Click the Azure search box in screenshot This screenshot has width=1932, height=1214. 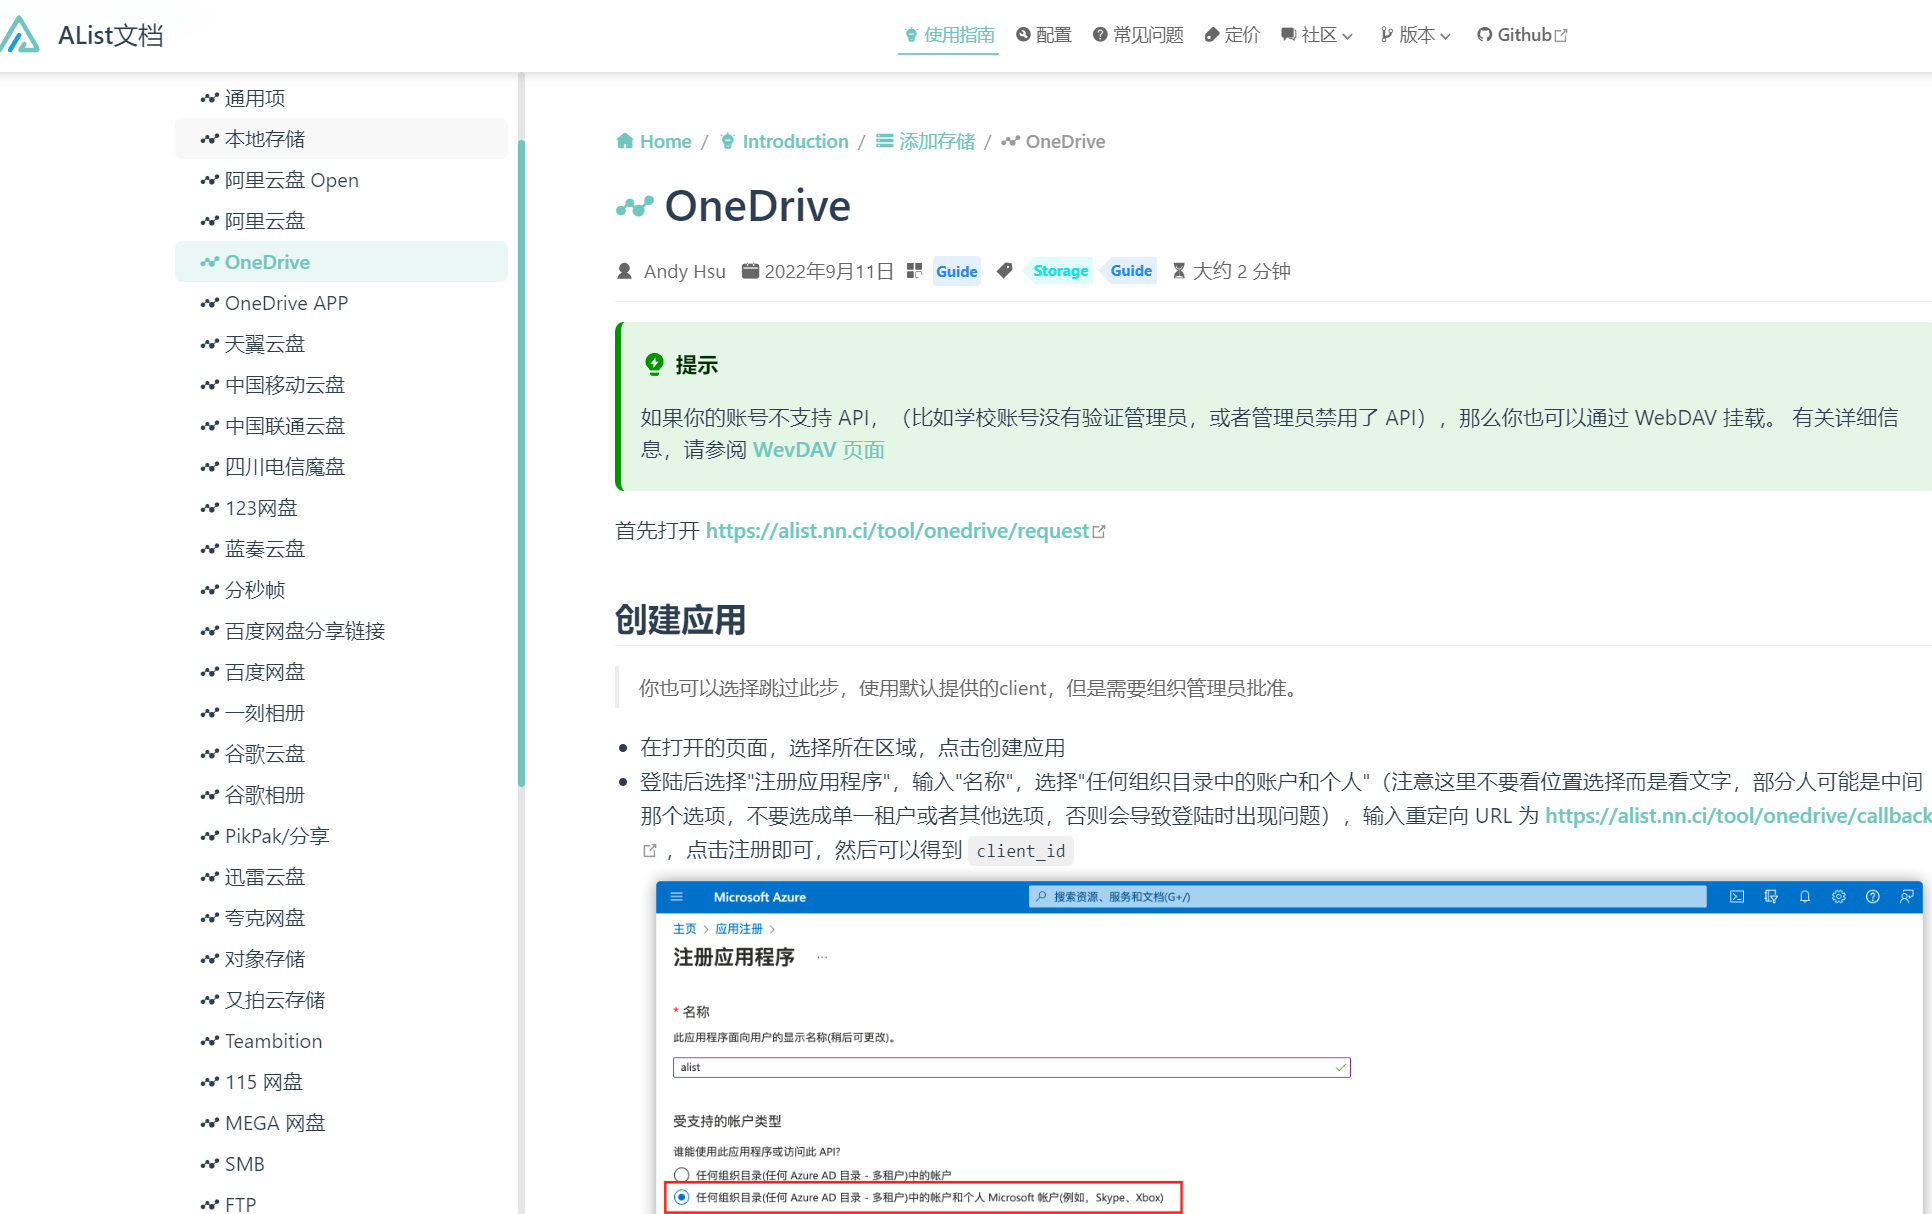pos(1367,897)
